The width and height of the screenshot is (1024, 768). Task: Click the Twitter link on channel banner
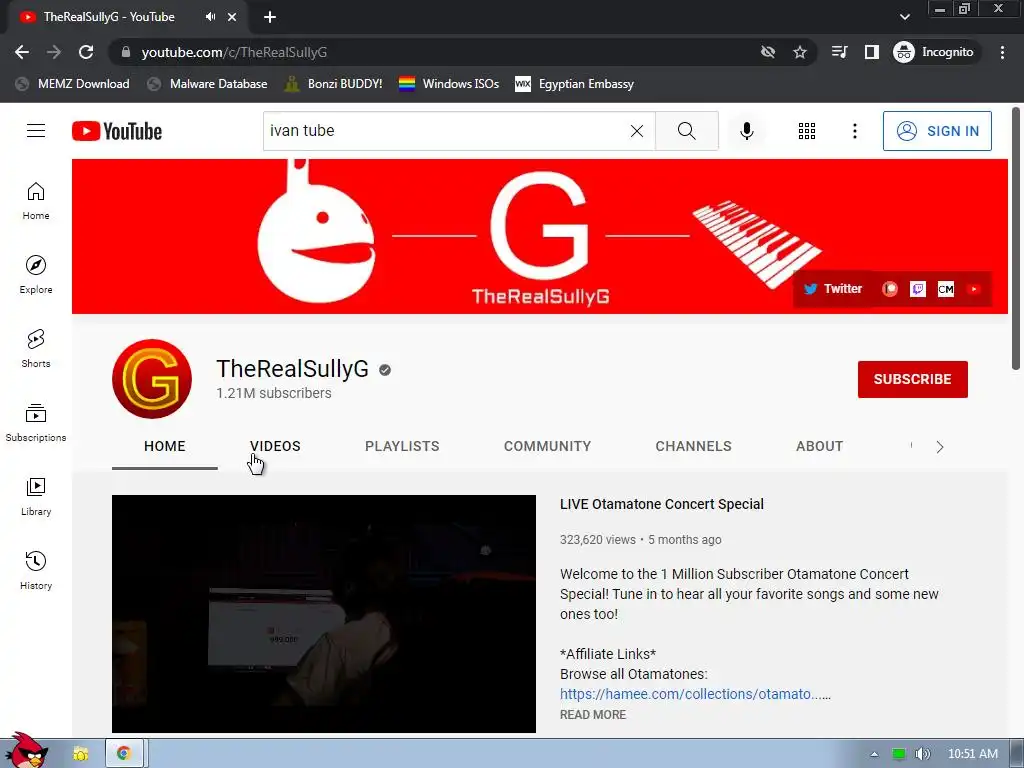point(833,289)
